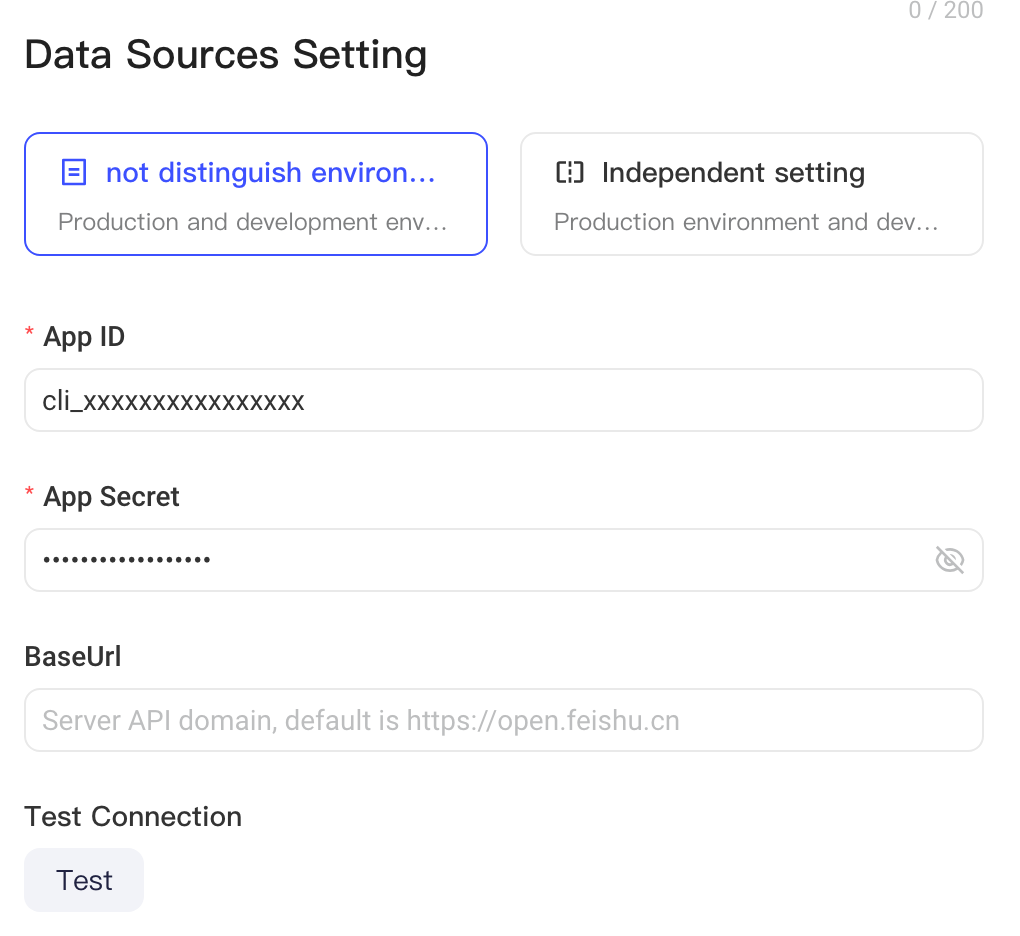Focus the App Secret password field
Viewport: 1020px width, 936px height.
click(503, 560)
